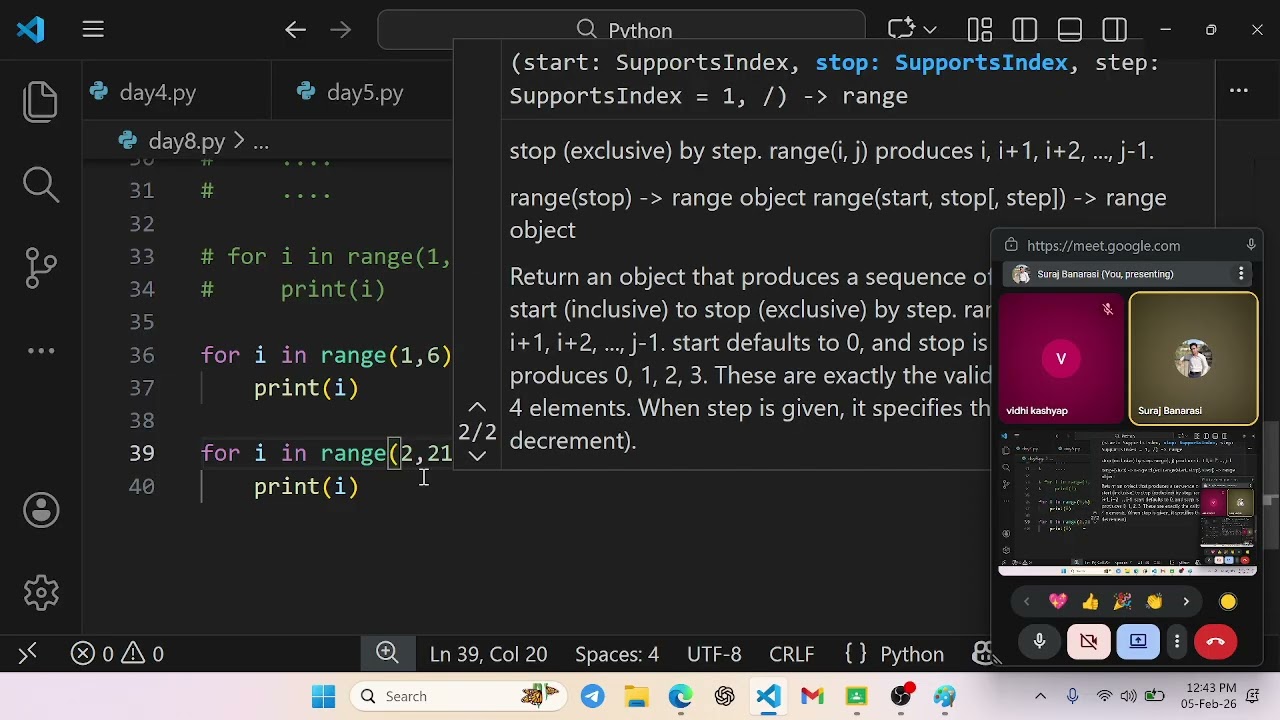This screenshot has height=720, width=1280.
Task: Expand the breadcrumb ellipsis after day8.py
Action: pos(260,142)
